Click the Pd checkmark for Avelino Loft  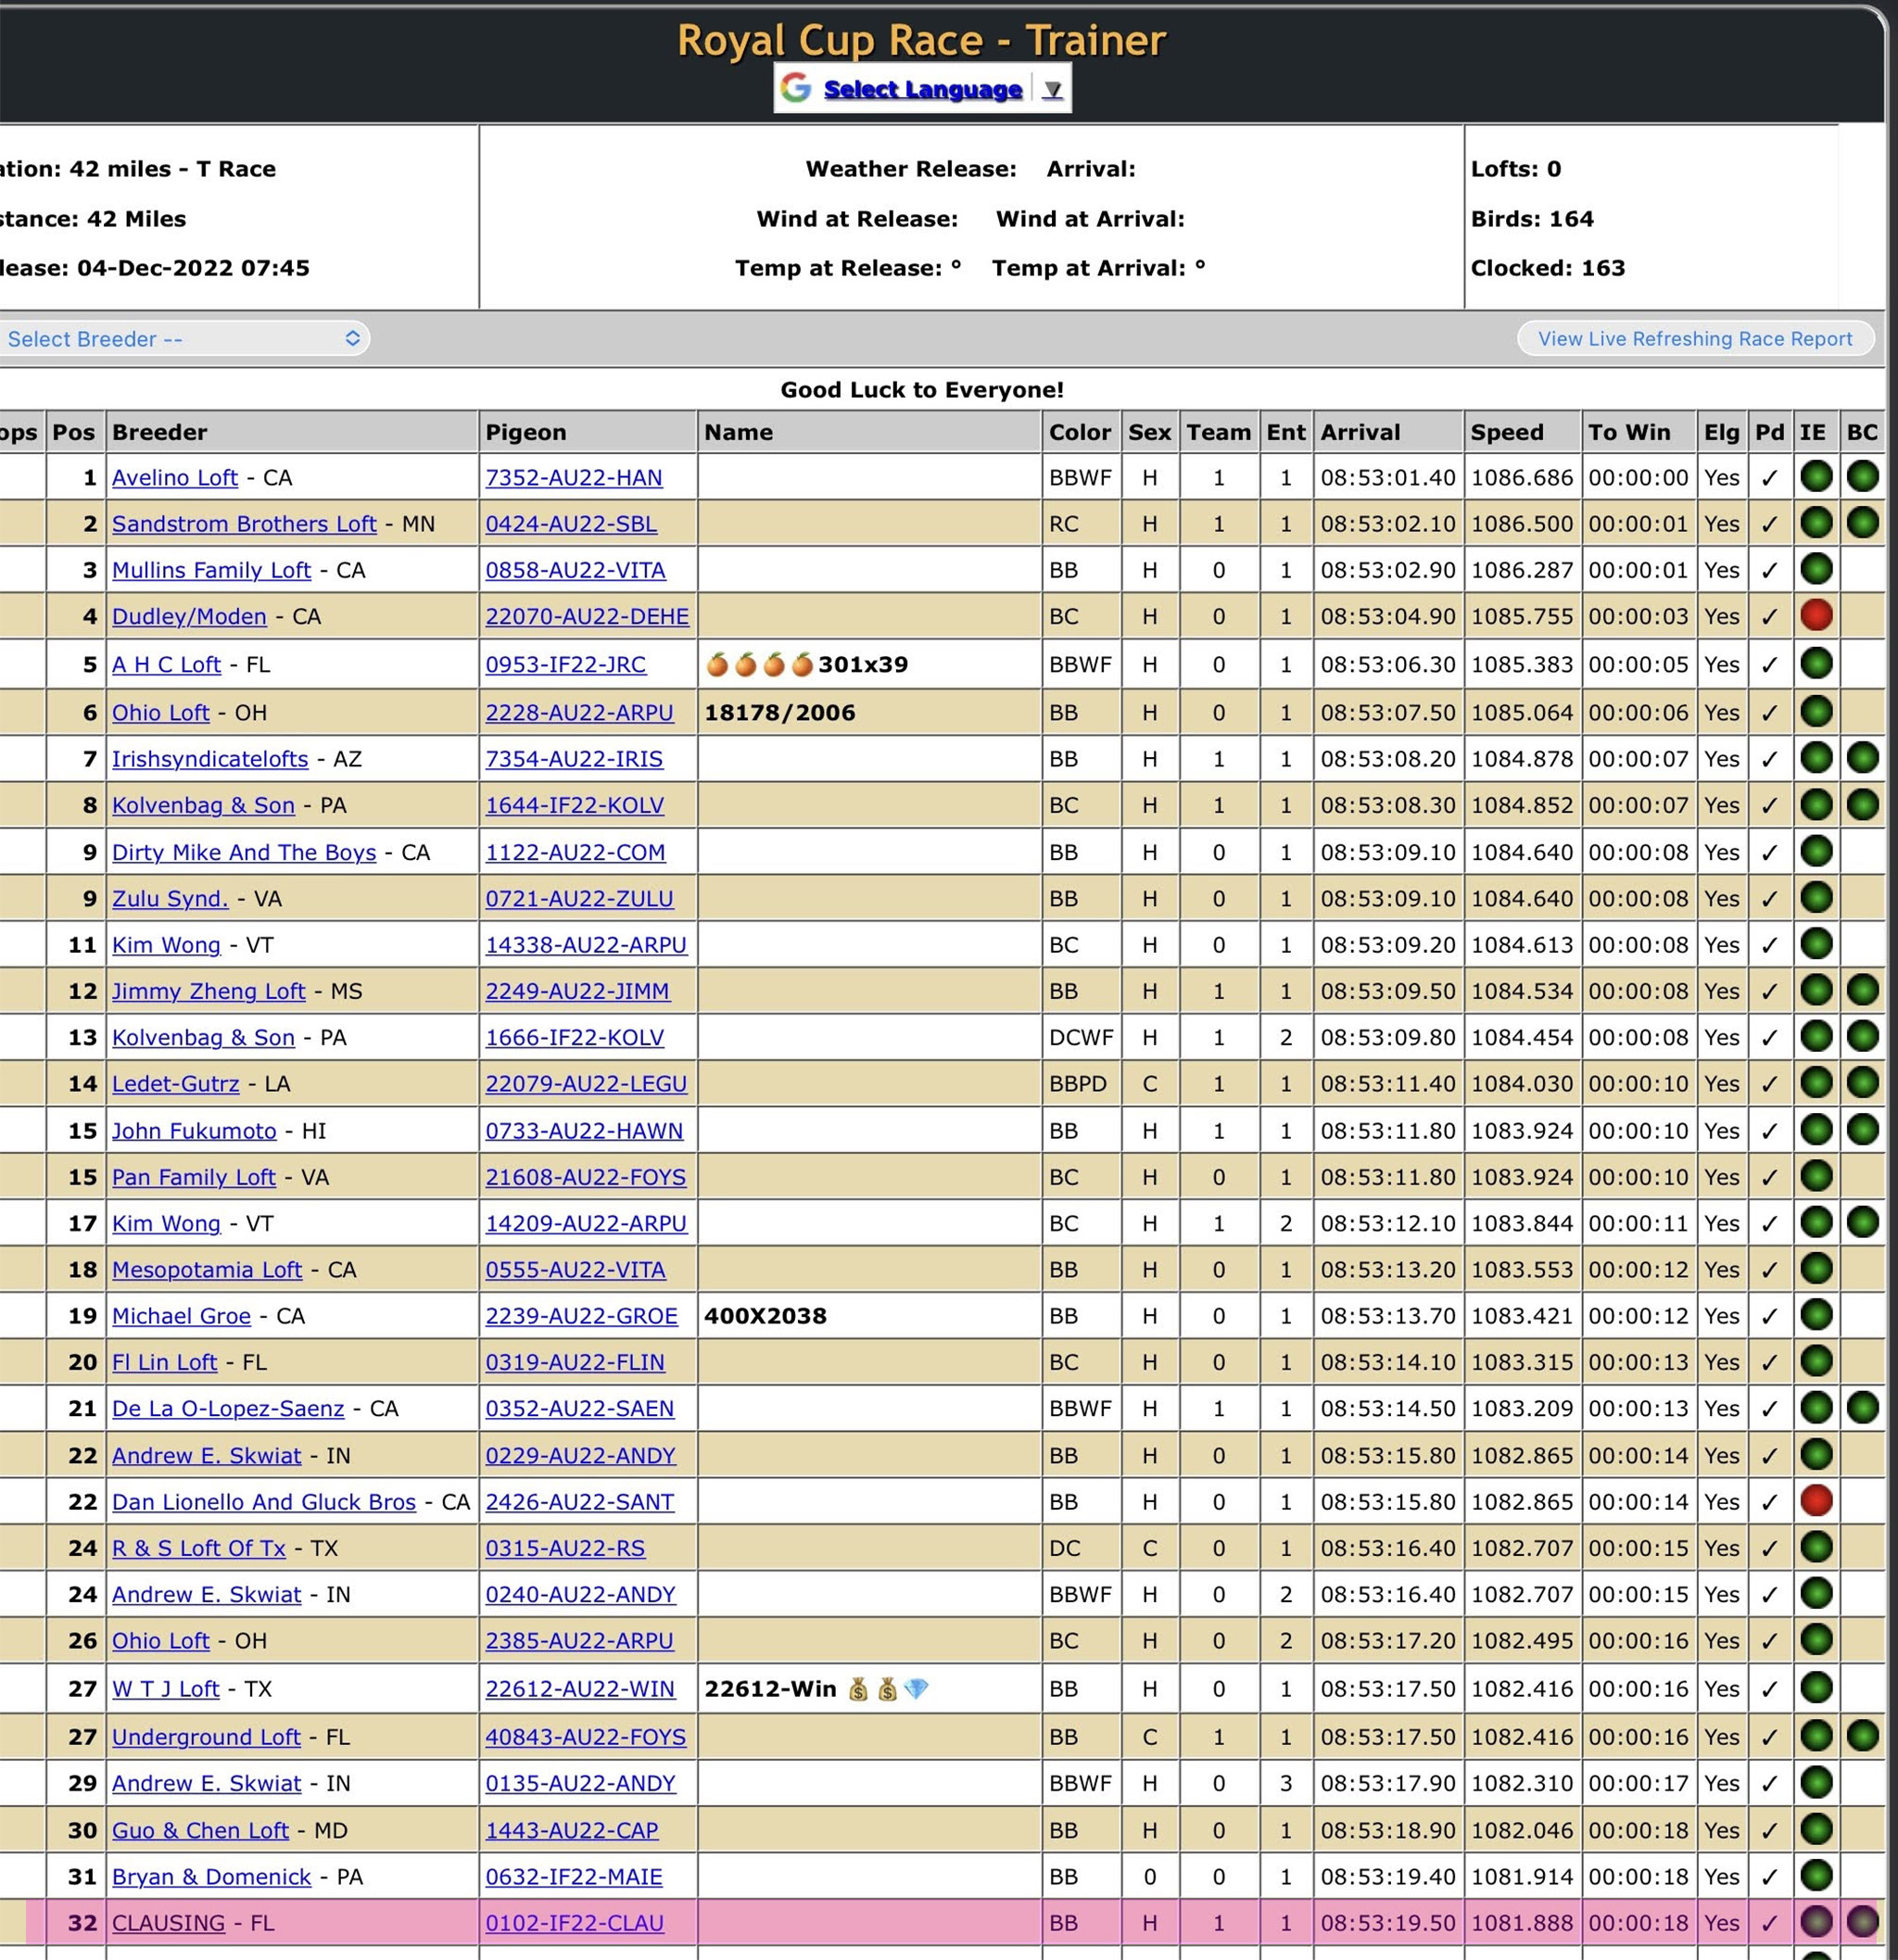click(1769, 479)
